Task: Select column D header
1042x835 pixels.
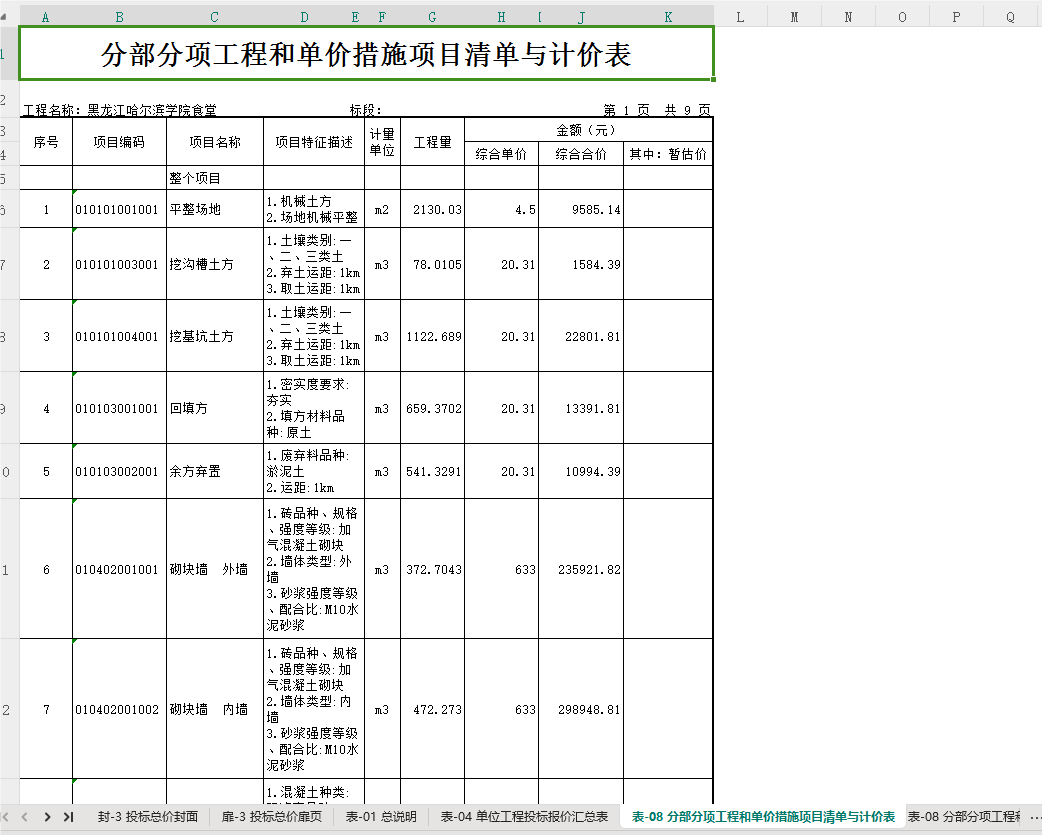Action: coord(304,17)
